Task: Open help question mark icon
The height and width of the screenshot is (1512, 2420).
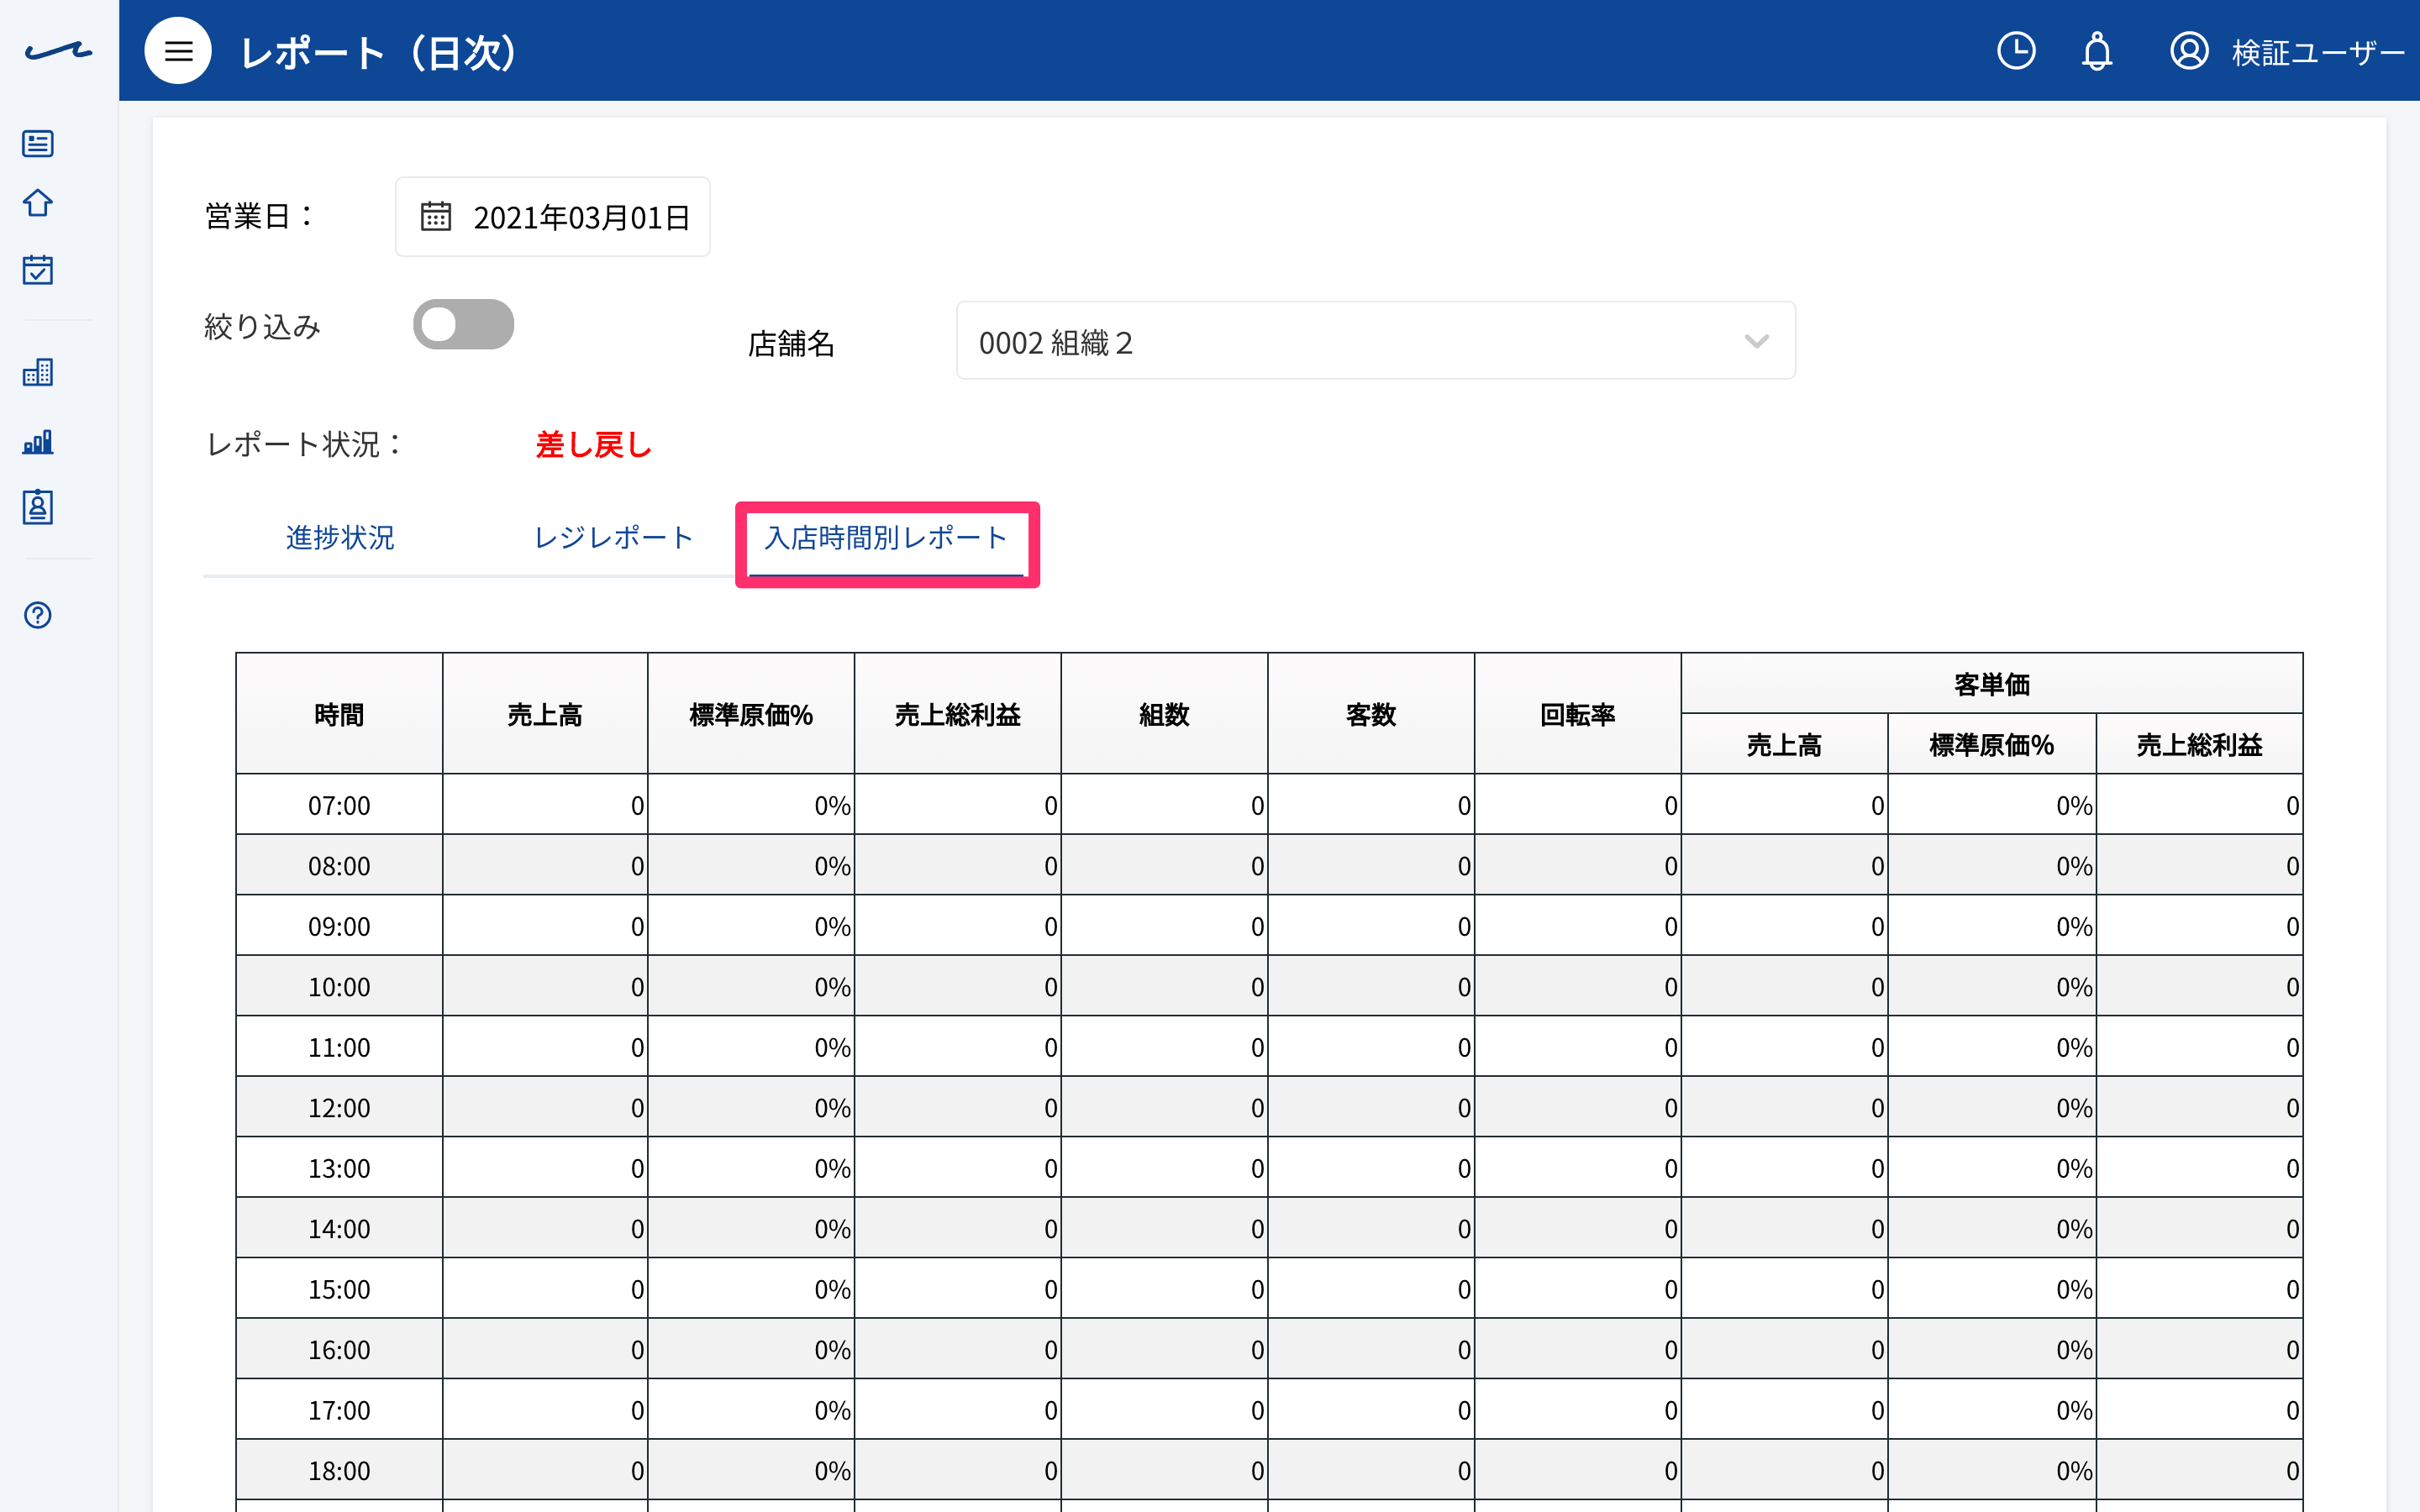Action: tap(38, 615)
